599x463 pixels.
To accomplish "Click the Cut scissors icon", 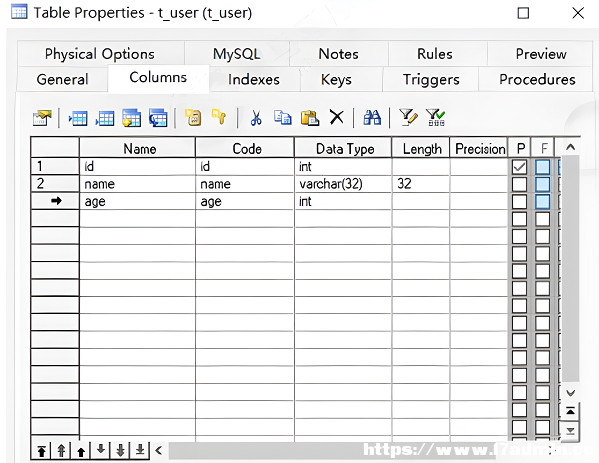I will [x=256, y=118].
